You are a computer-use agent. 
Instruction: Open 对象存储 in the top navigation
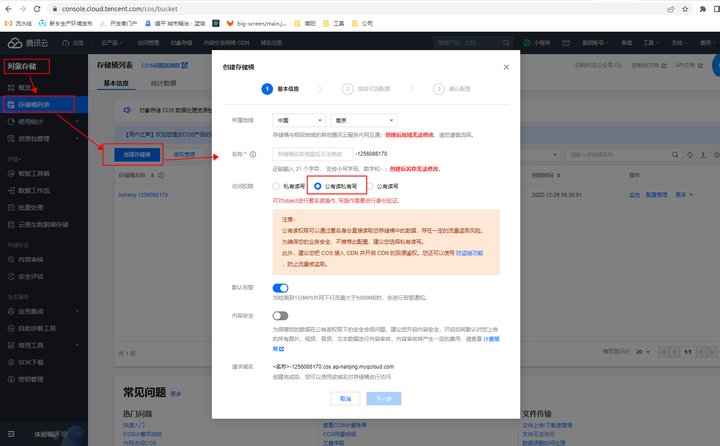(181, 43)
